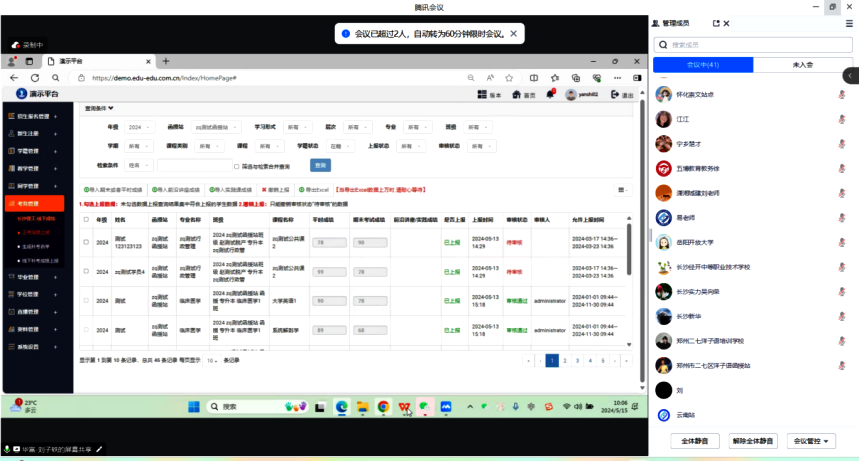This screenshot has height=461, width=859.
Task: Click the blue 查询 search button
Action: click(x=320, y=165)
